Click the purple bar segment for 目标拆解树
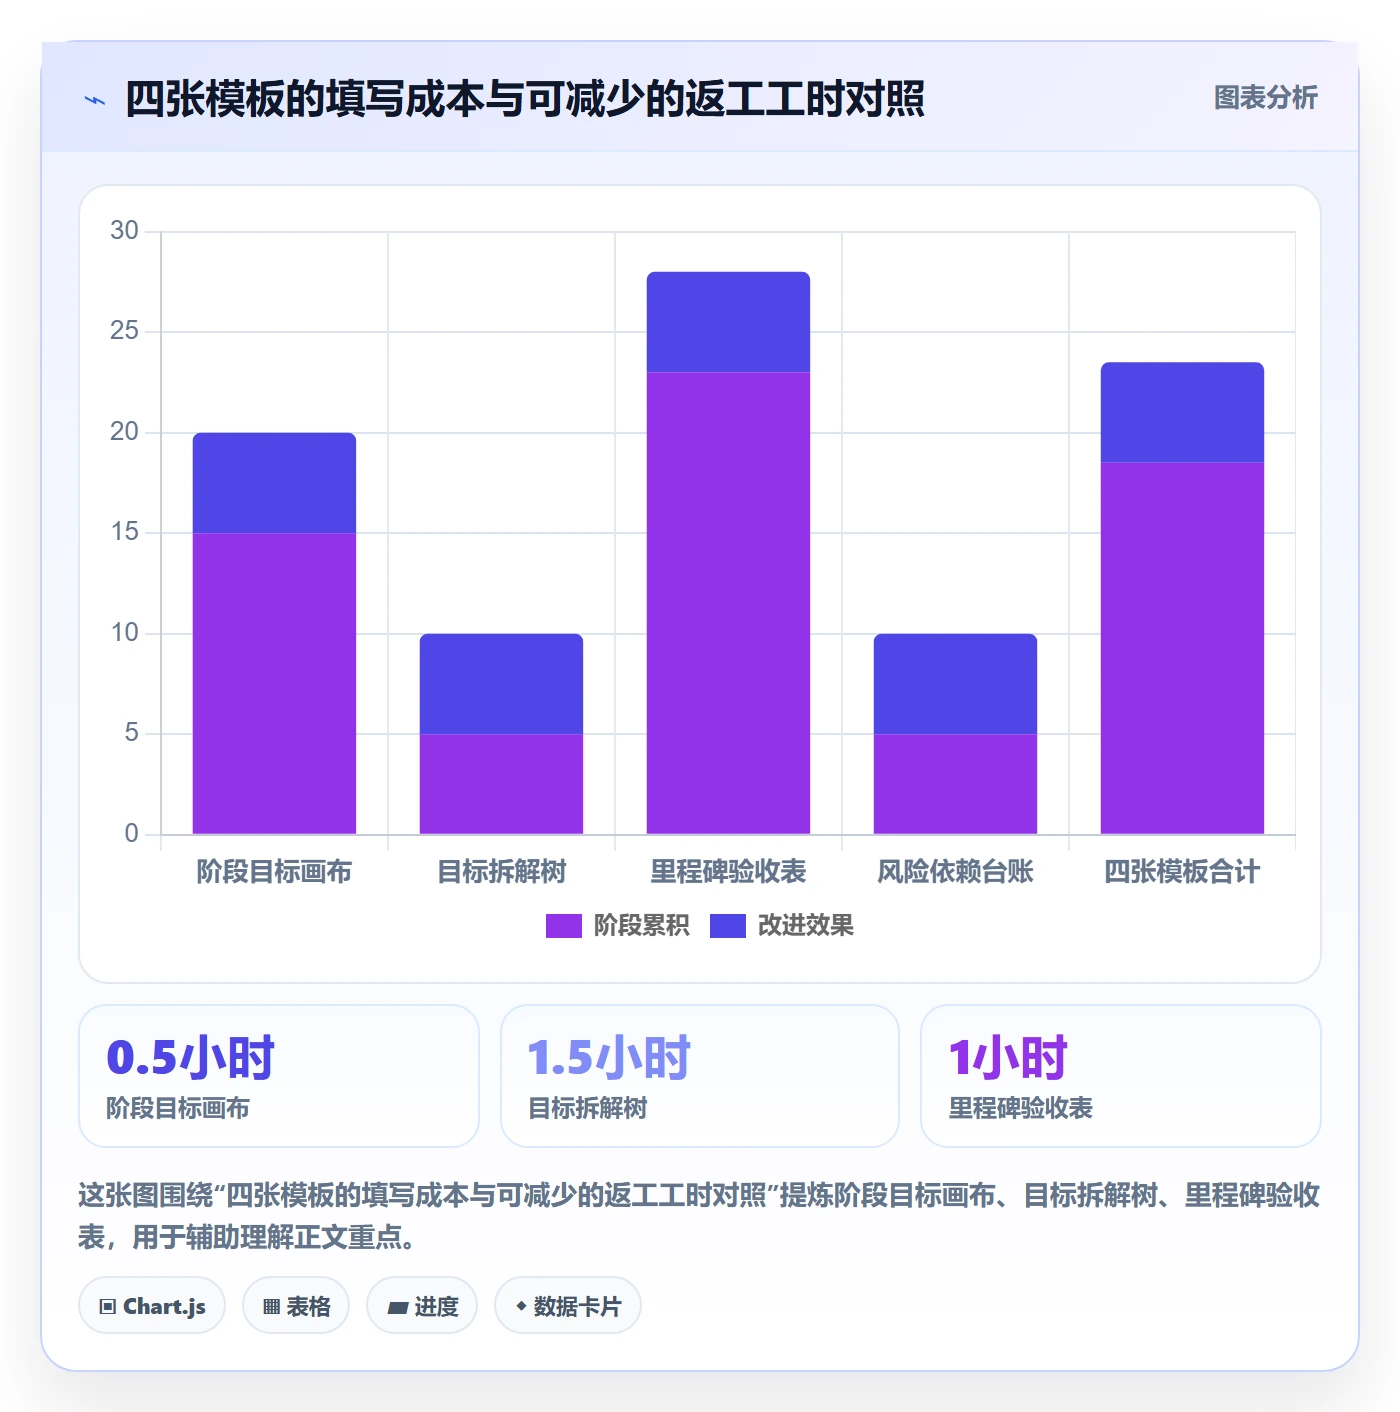 pos(501,784)
